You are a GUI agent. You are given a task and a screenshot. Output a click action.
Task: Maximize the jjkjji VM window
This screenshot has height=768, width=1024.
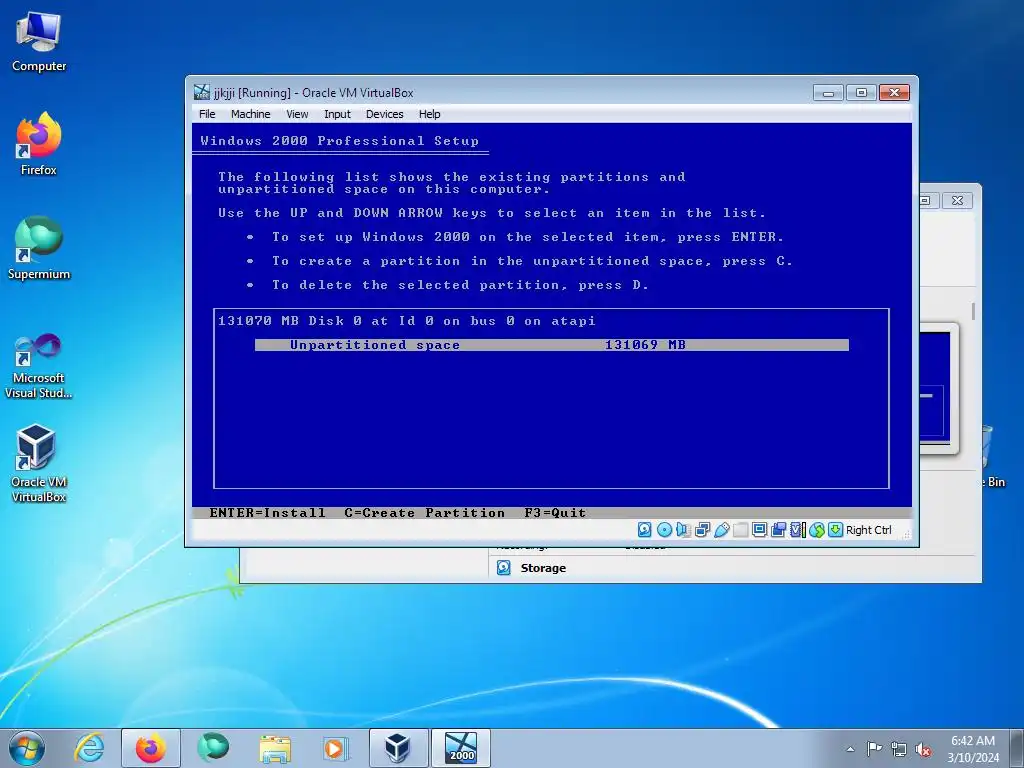click(x=861, y=93)
